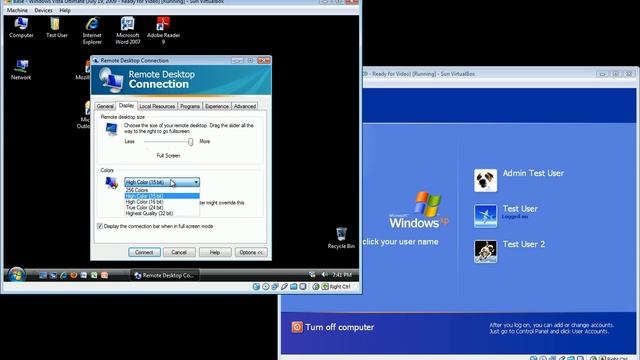The width and height of the screenshot is (640, 360).
Task: Click the colors icon beside the color dropdown
Action: pos(111,182)
